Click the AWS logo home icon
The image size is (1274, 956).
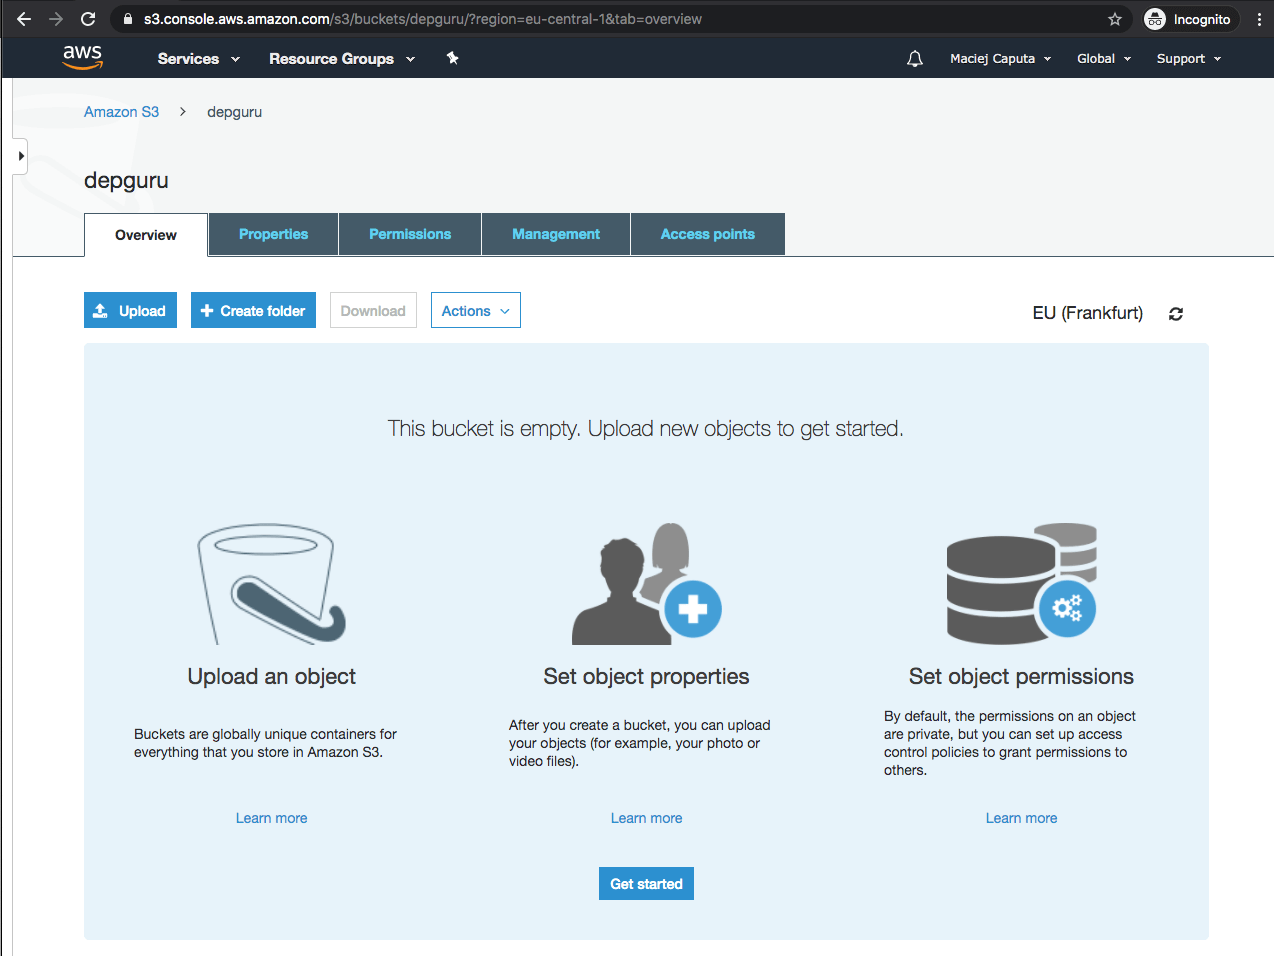point(82,57)
